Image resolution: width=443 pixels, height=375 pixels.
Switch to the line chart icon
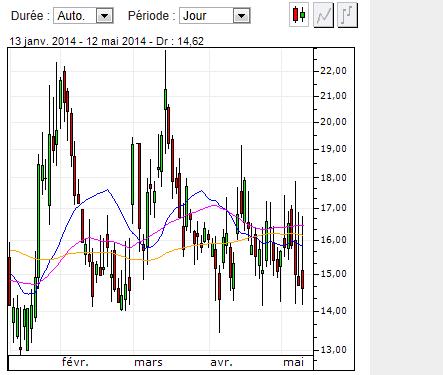[x=323, y=15]
